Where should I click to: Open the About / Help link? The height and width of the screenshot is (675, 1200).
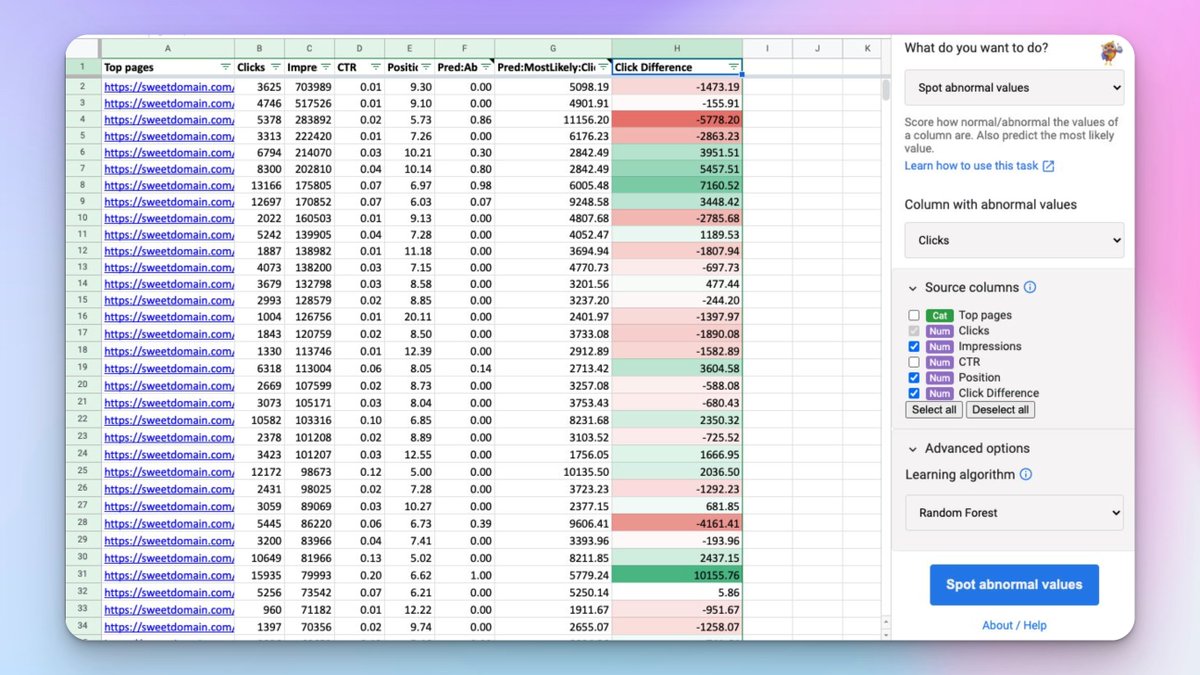pyautogui.click(x=1014, y=625)
